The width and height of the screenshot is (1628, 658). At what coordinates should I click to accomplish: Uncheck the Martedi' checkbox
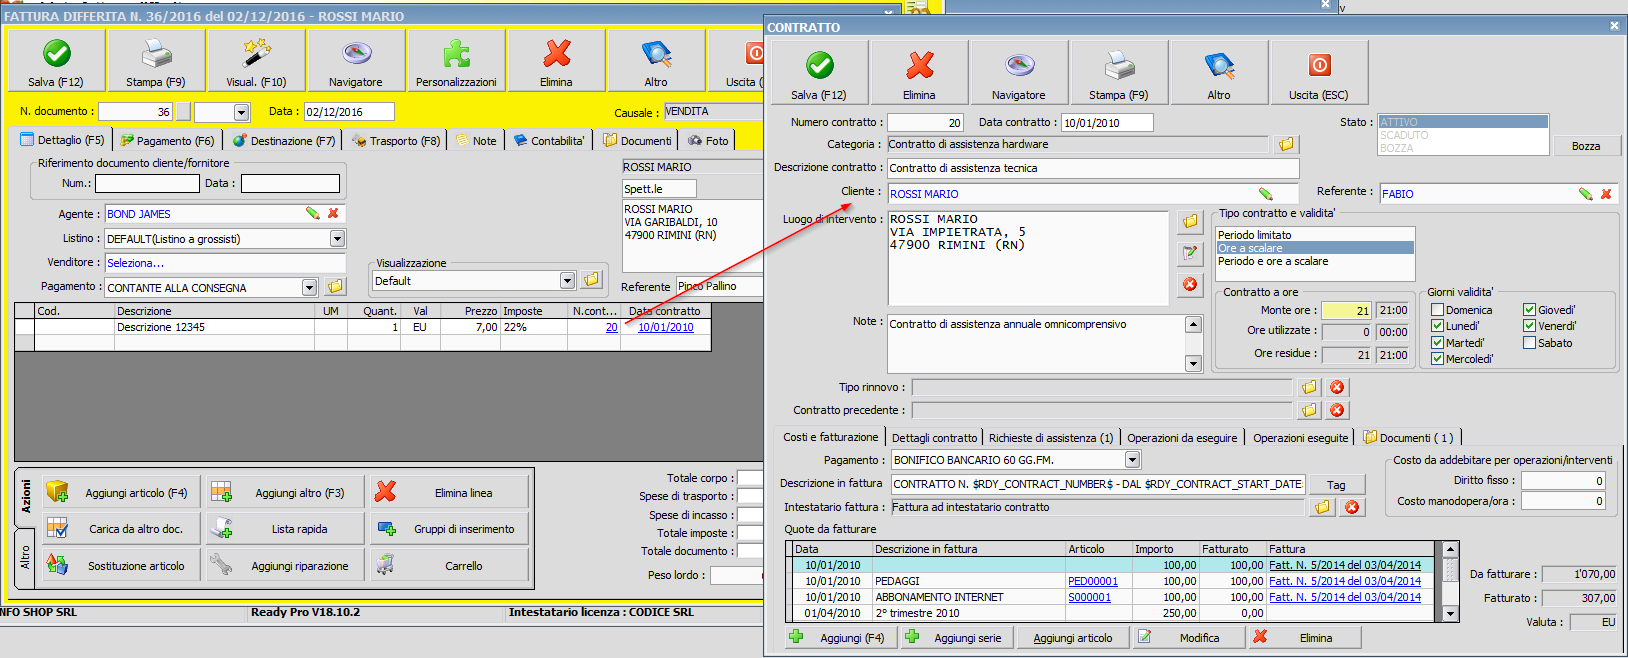click(1437, 343)
